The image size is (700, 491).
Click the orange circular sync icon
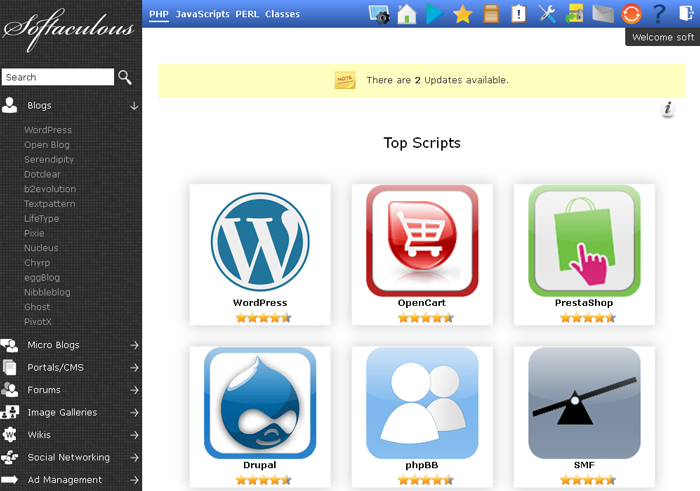pos(631,14)
